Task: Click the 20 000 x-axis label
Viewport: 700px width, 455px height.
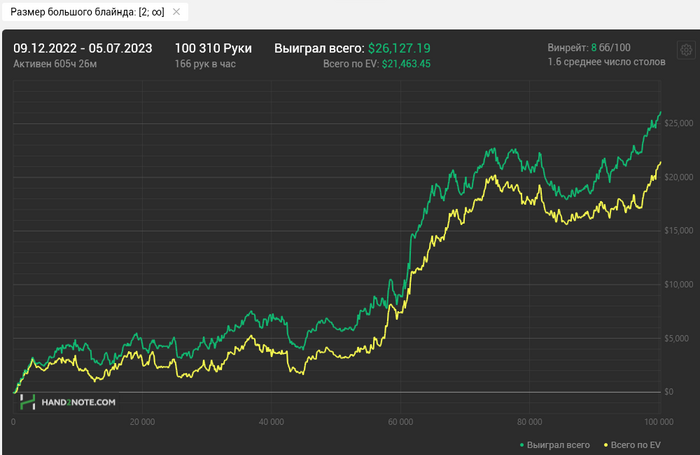Action: [x=142, y=422]
